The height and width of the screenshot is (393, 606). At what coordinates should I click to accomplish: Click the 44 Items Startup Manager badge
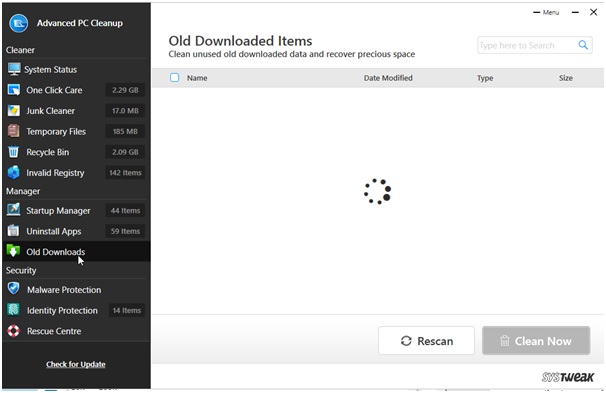tap(125, 211)
